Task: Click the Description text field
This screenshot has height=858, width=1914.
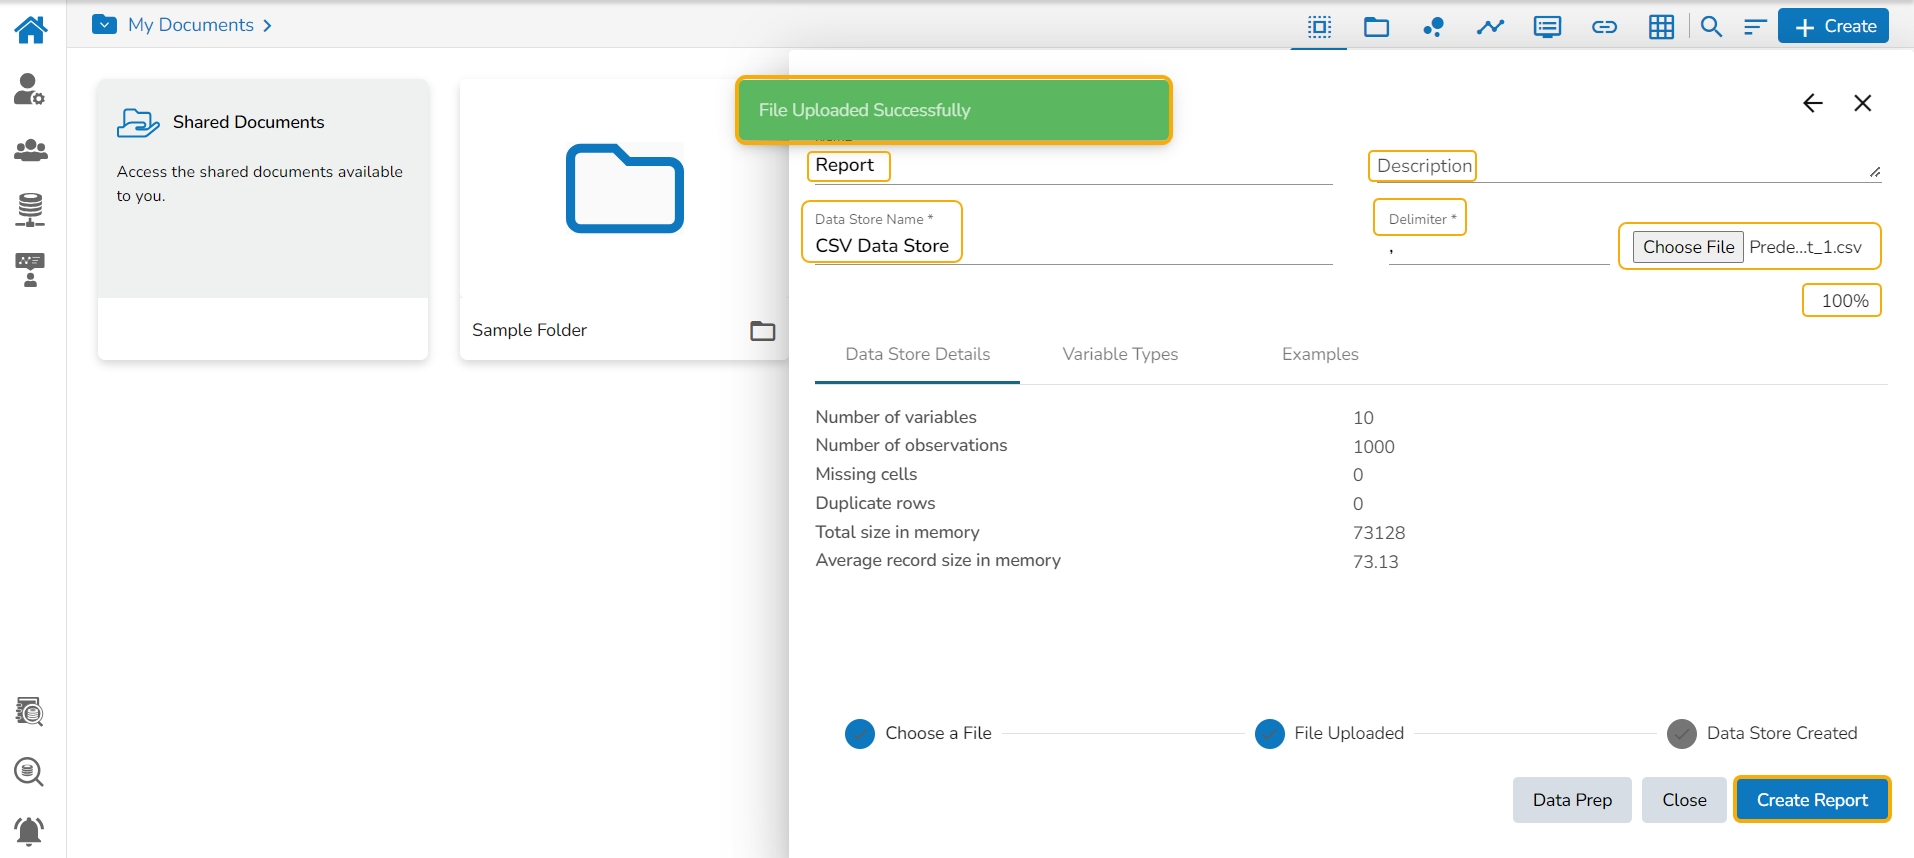Action: [x=1620, y=166]
